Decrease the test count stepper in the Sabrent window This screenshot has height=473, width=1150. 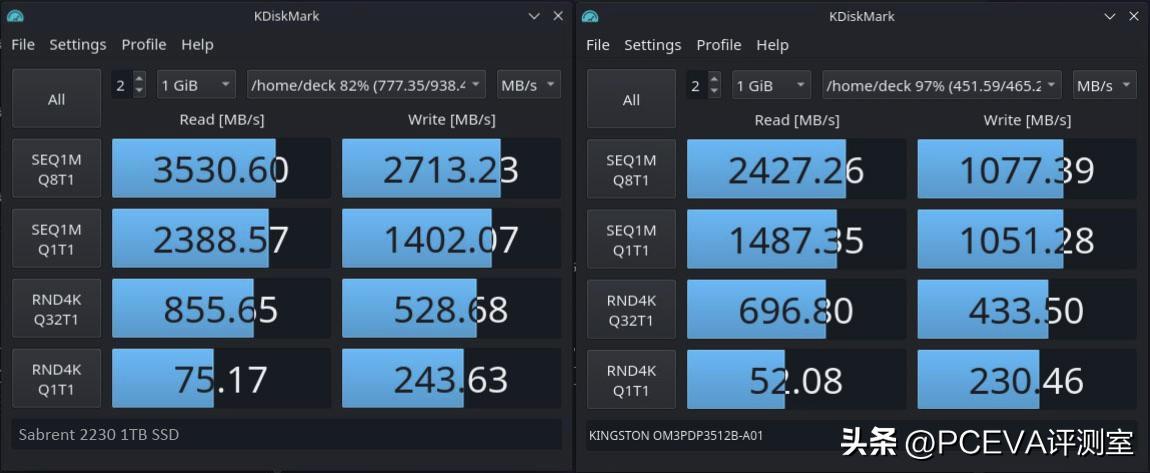(x=139, y=91)
